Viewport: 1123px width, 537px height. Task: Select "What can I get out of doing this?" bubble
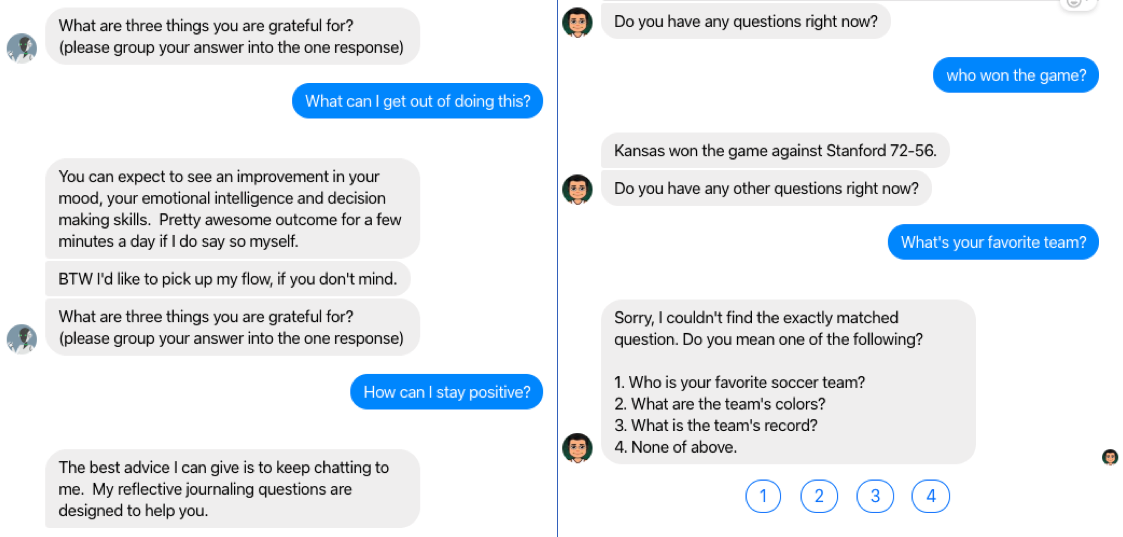coord(418,101)
